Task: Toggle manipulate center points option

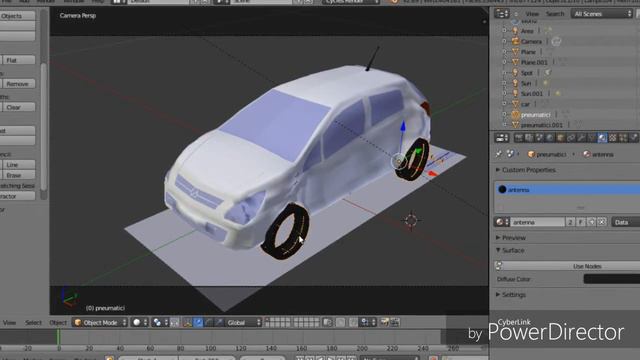Action: pyautogui.click(x=175, y=322)
